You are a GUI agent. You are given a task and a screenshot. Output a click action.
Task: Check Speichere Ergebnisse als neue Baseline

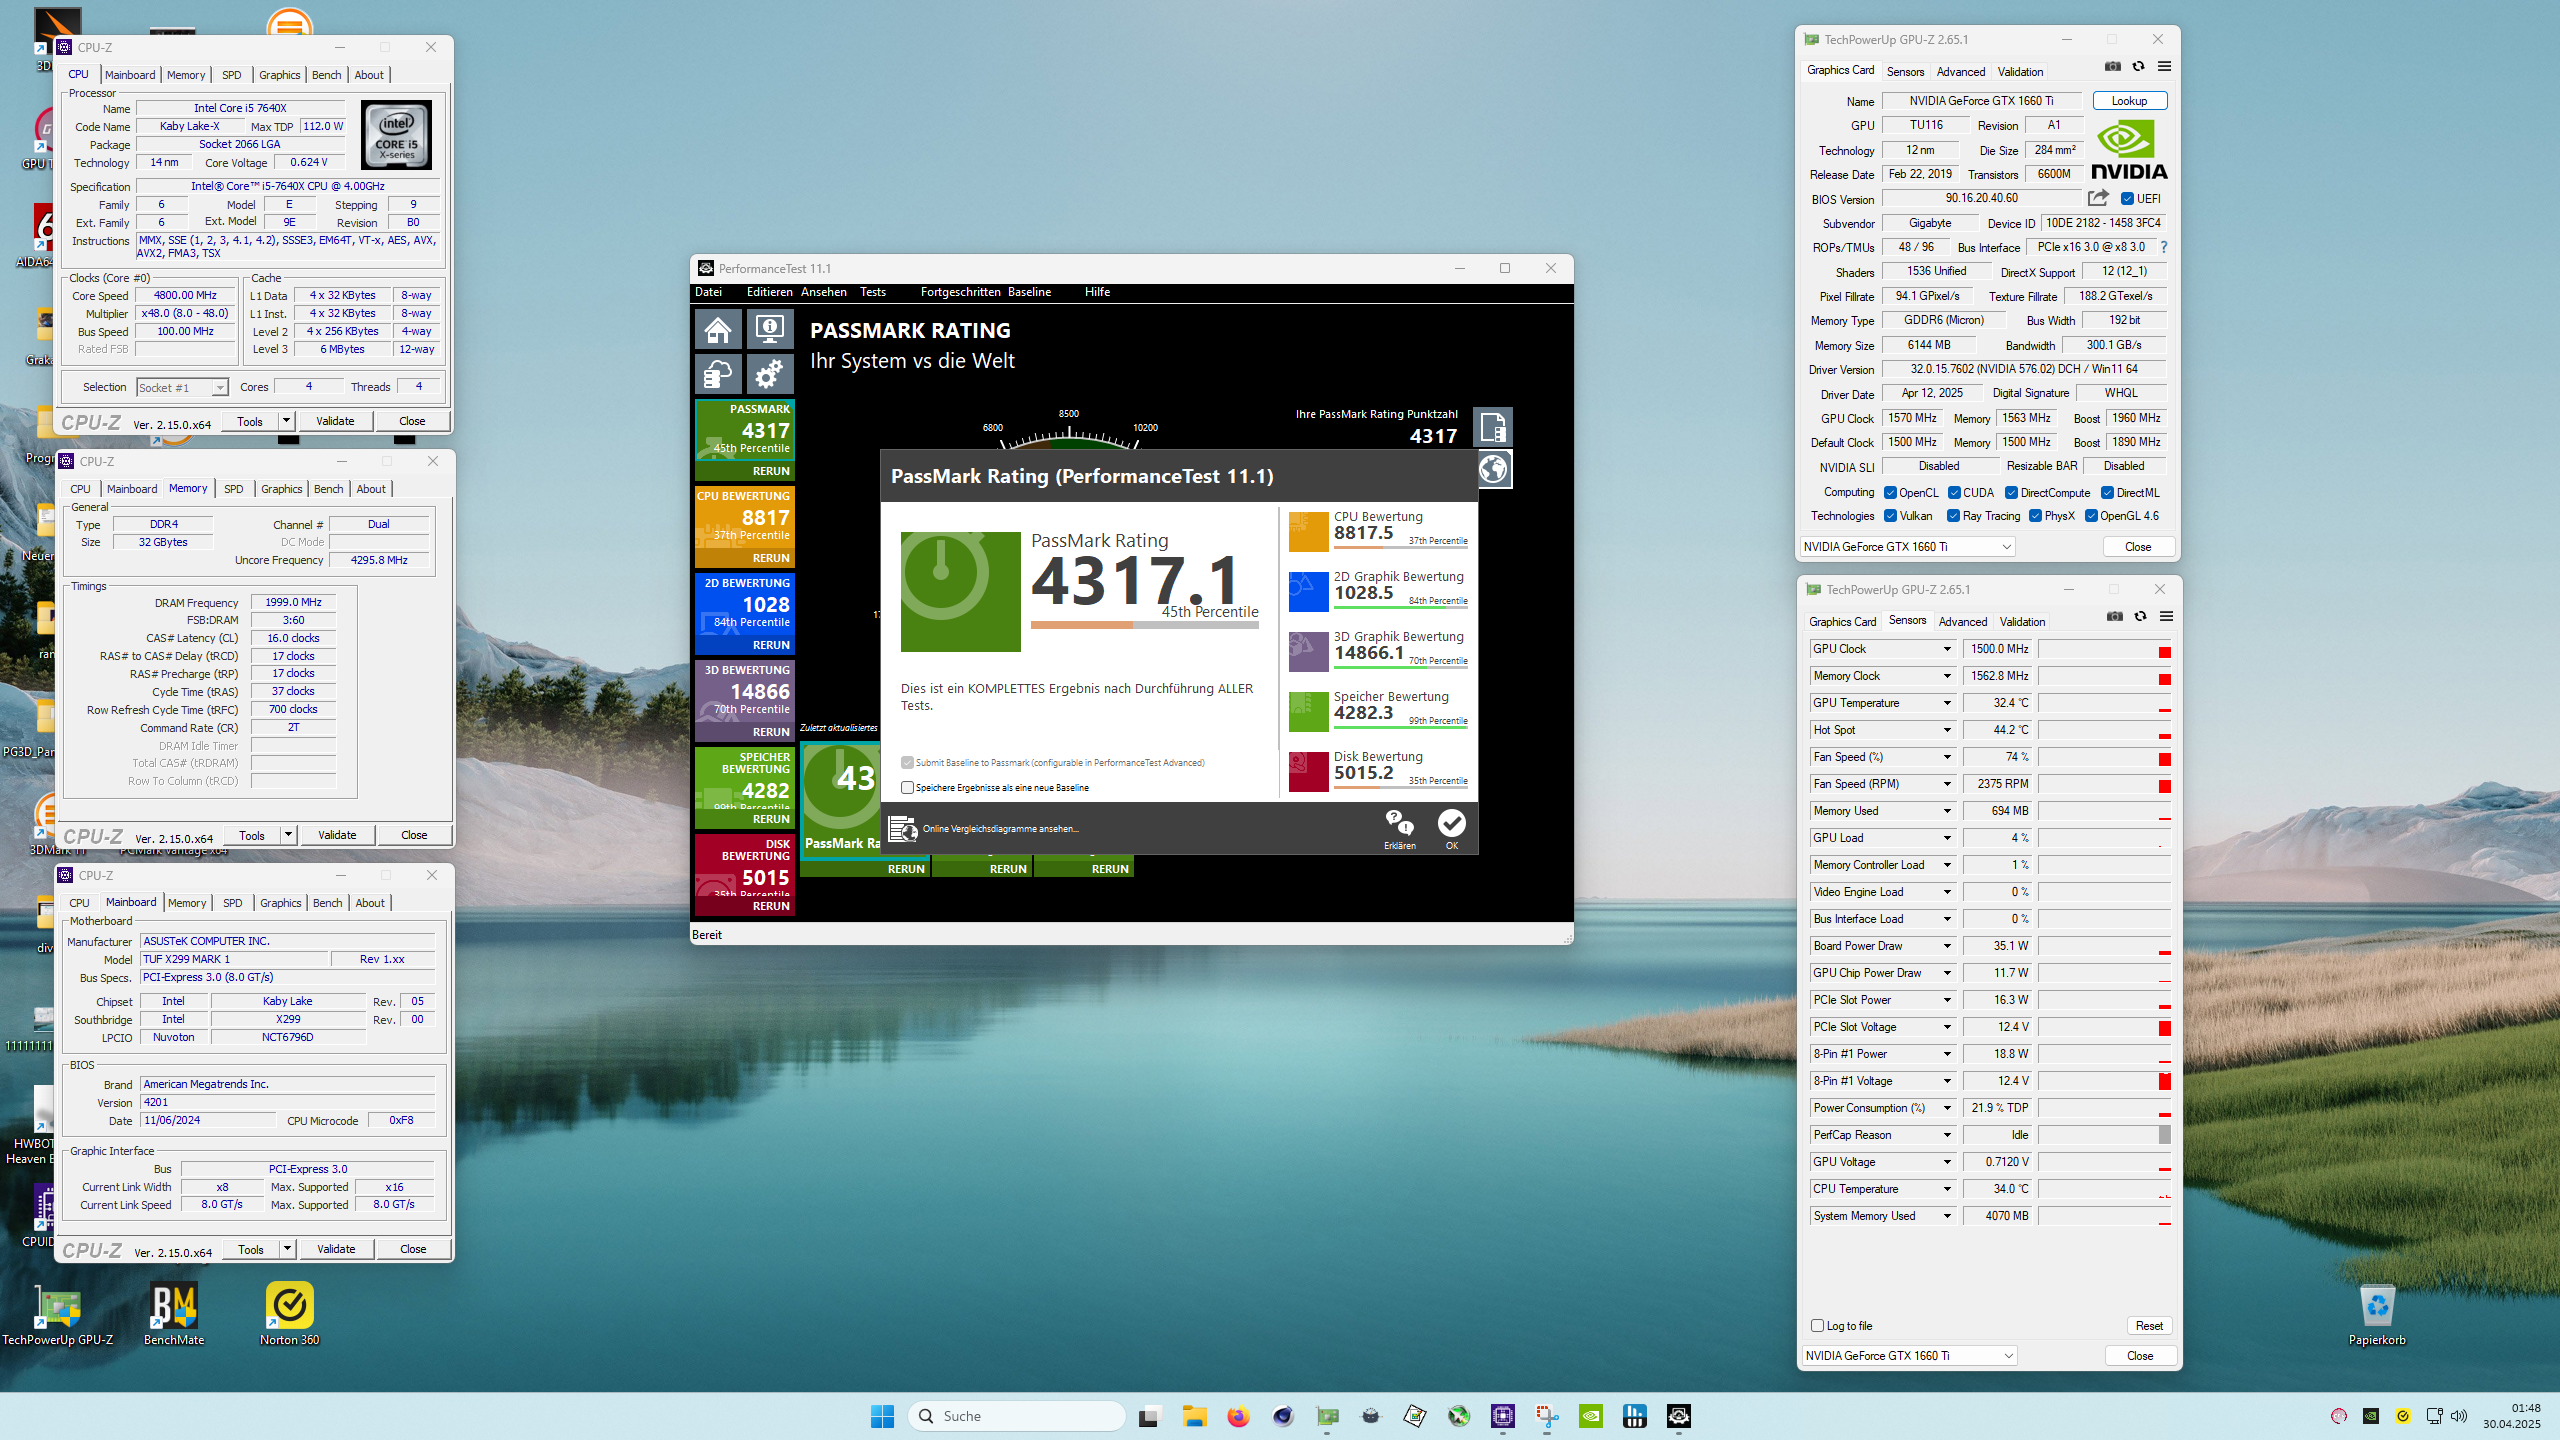coord(907,788)
